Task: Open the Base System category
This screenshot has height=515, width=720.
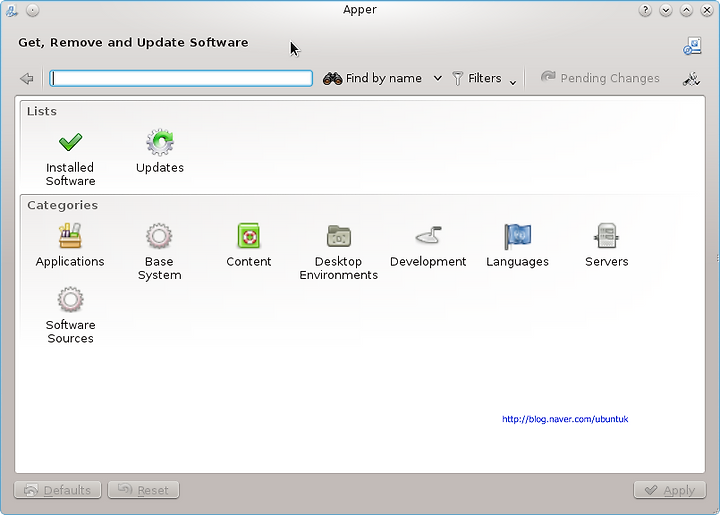Action: pos(159,252)
